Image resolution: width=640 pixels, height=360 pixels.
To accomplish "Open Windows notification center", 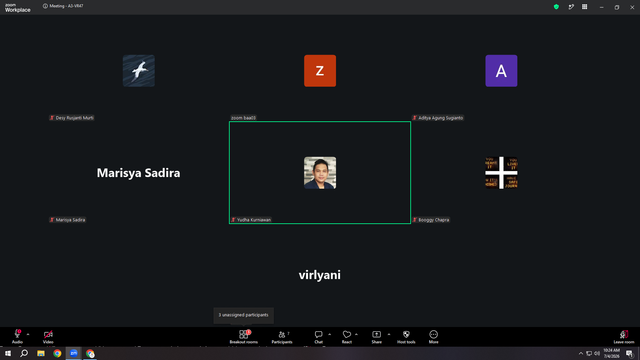I will (629, 353).
